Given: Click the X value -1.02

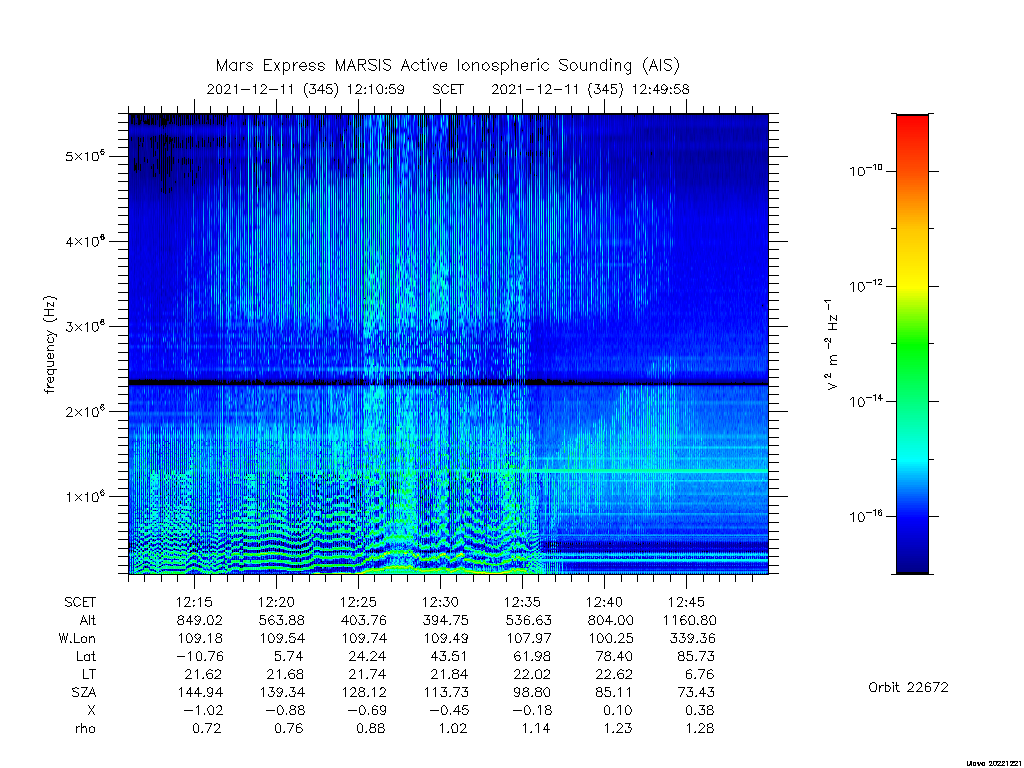Looking at the screenshot, I should point(204,710).
